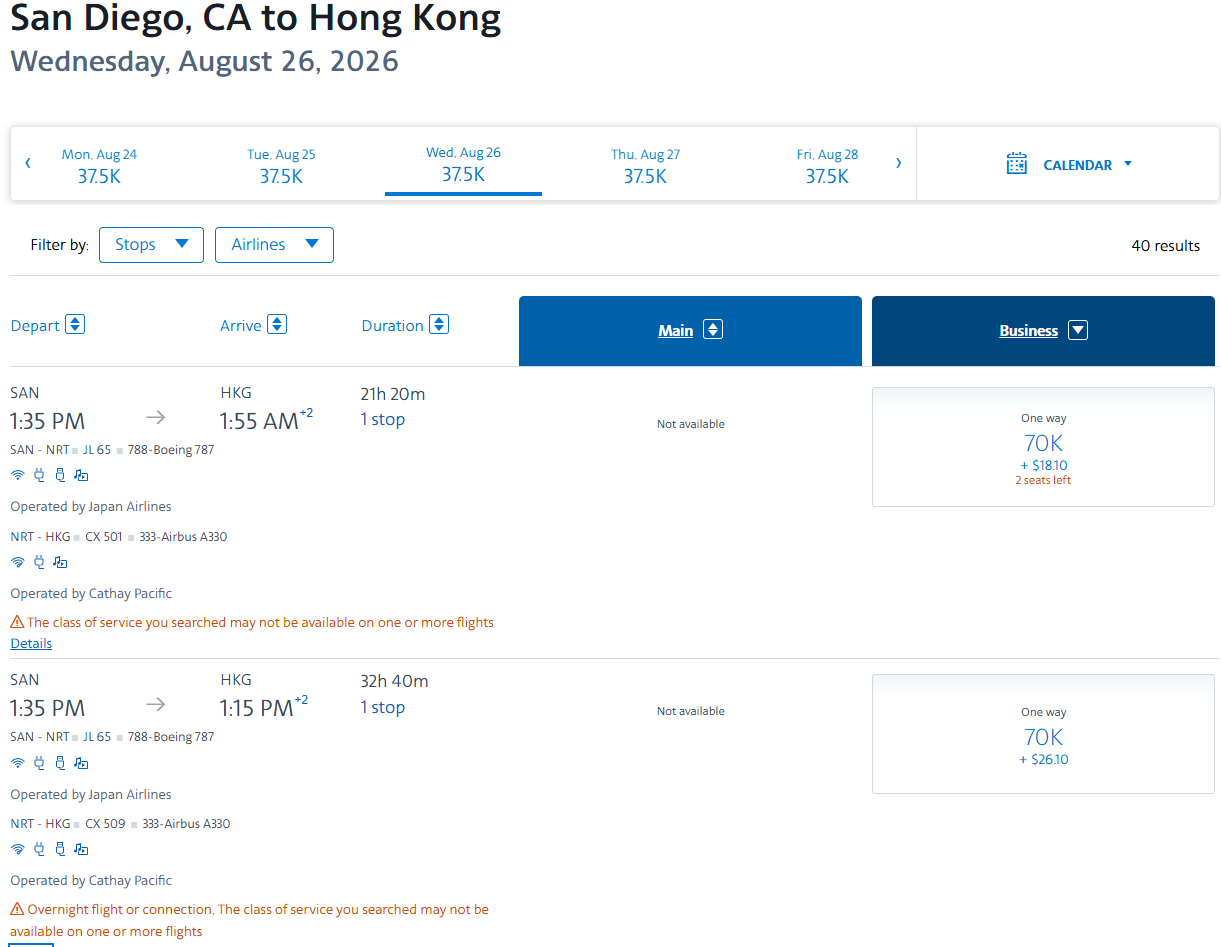
Task: Go to previous dates with left arrow
Action: point(28,163)
